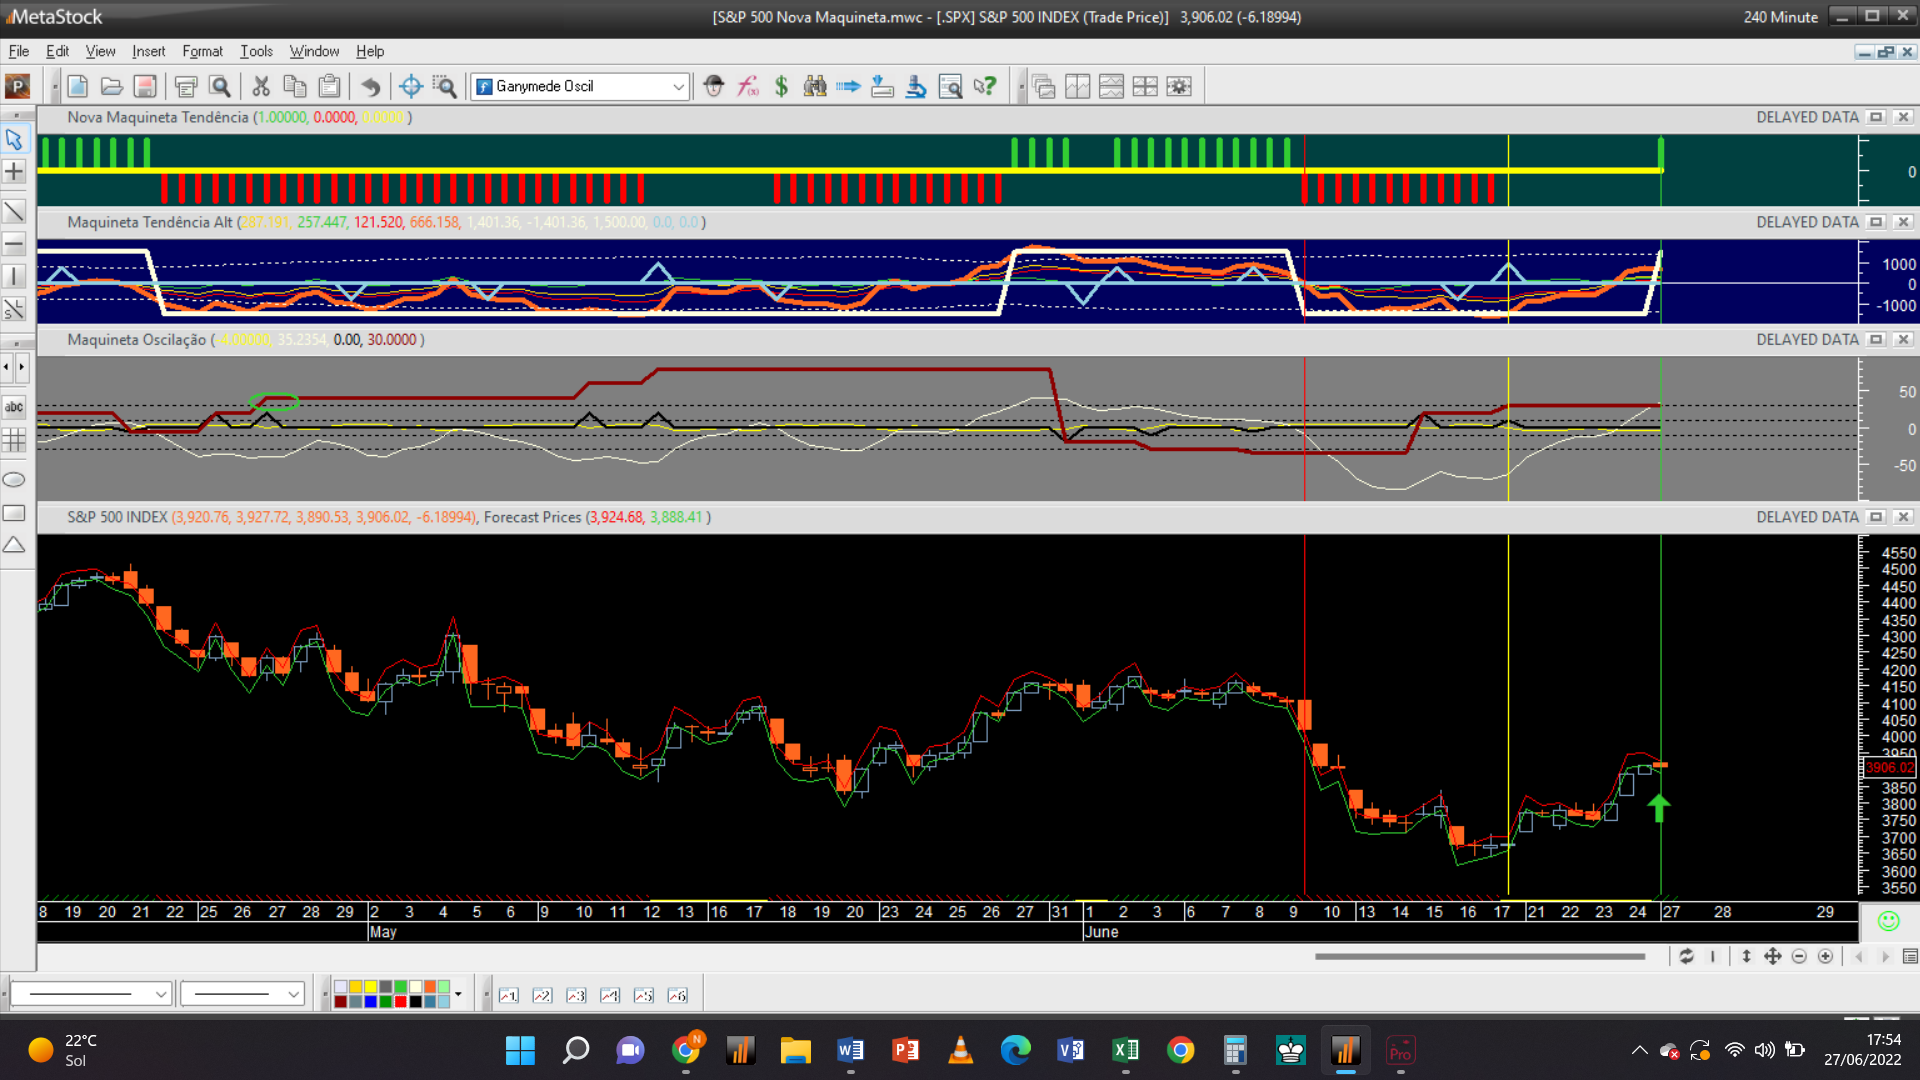Open the Ganymede Oscil indicator dropdown
The height and width of the screenshot is (1080, 1920).
[x=678, y=87]
